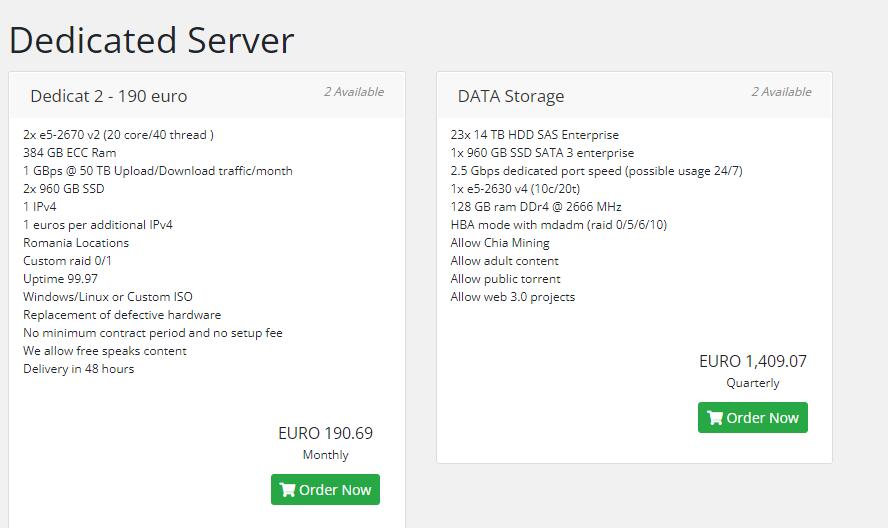
Task: Click the cart icon for DATA Storage order
Action: [x=715, y=418]
